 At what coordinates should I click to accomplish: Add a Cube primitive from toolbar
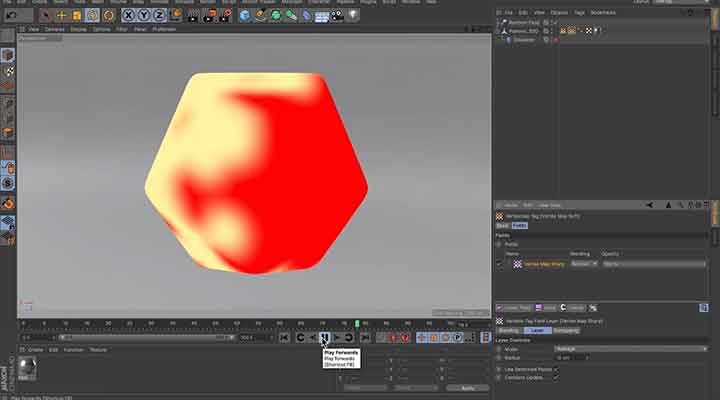(x=244, y=16)
